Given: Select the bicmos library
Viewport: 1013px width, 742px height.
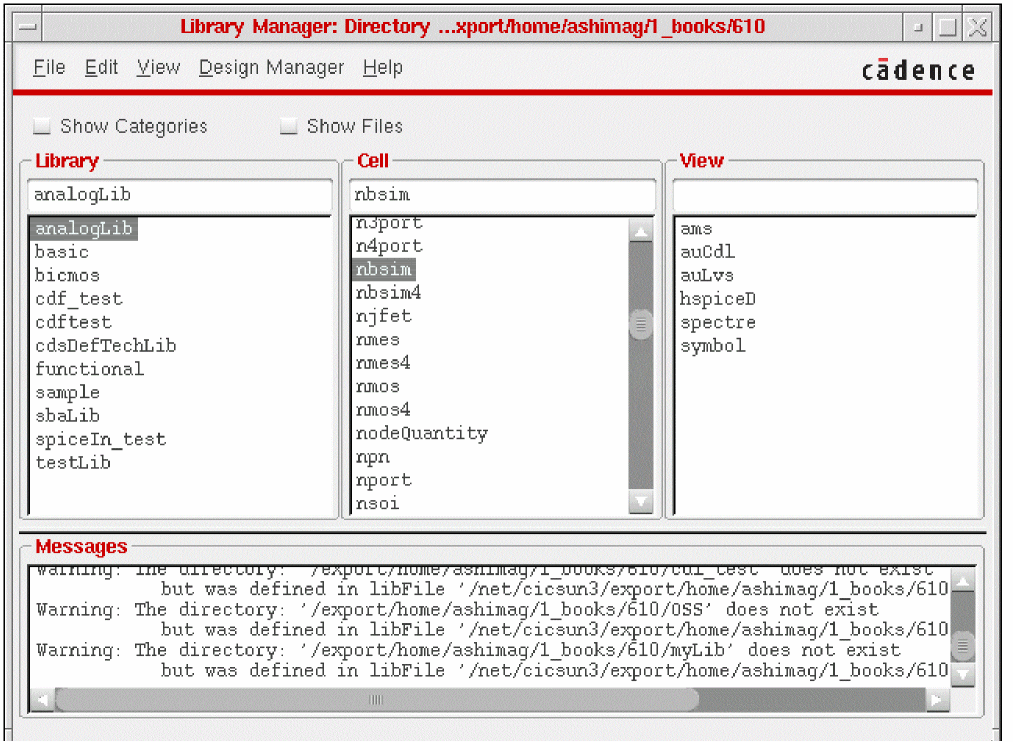Looking at the screenshot, I should click(67, 275).
